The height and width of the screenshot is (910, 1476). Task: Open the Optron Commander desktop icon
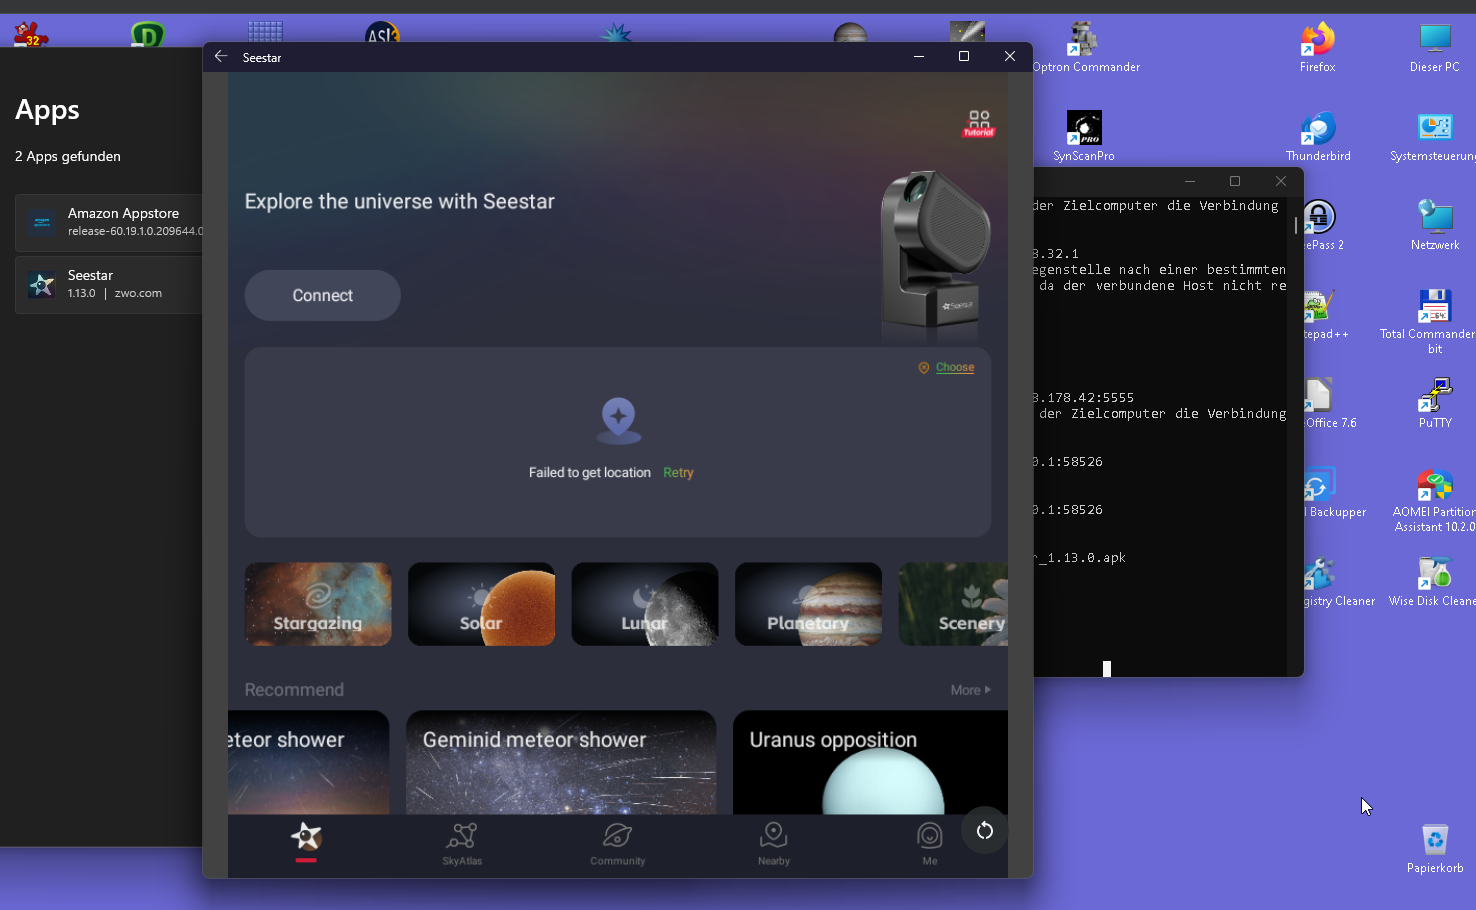(1085, 47)
